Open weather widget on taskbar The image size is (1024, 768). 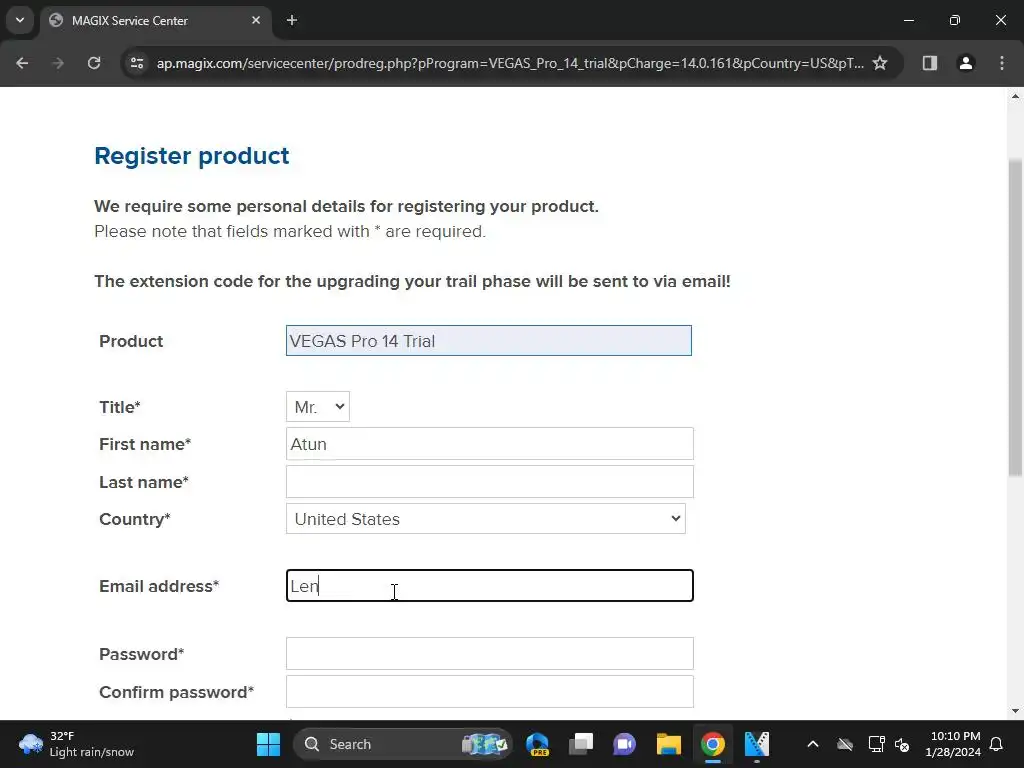76,744
